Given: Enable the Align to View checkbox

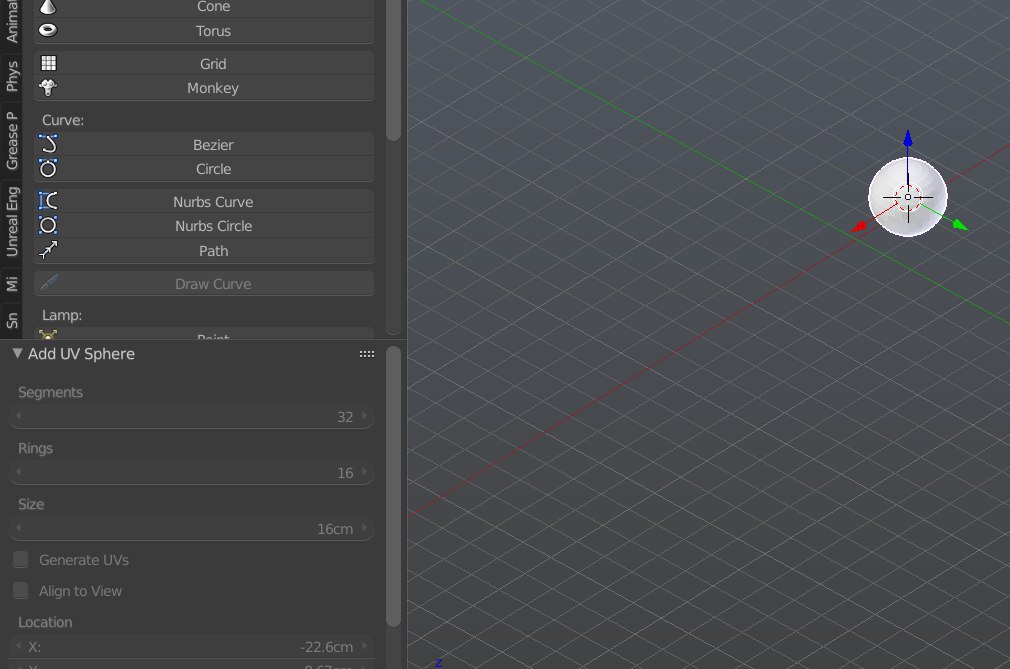Looking at the screenshot, I should 21,590.
